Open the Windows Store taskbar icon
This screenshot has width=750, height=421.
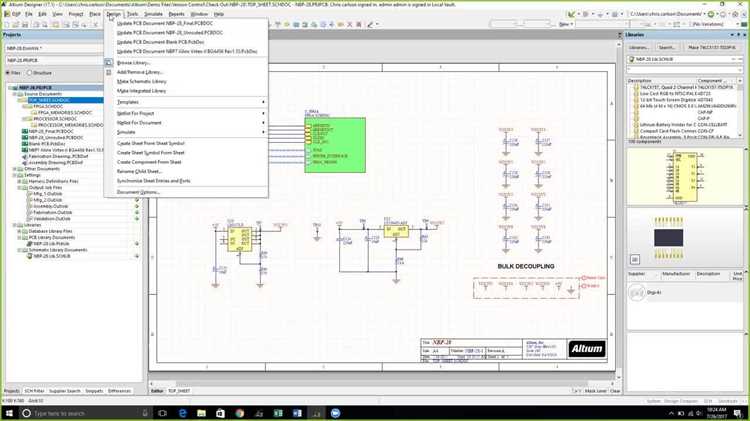(x=221, y=413)
